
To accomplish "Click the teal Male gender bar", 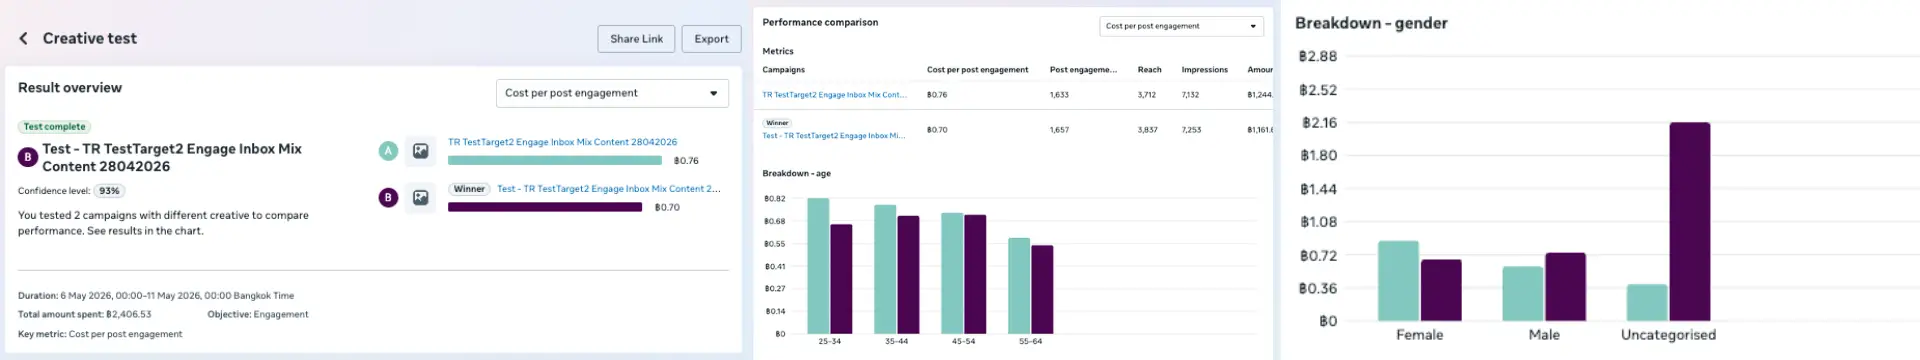I will (1523, 294).
